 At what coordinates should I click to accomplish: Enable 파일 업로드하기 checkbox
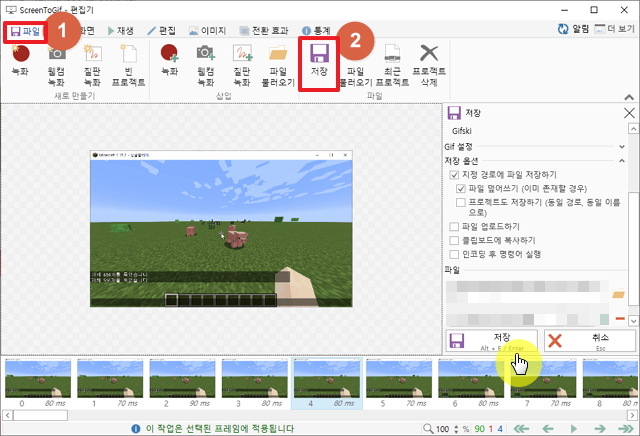[454, 227]
